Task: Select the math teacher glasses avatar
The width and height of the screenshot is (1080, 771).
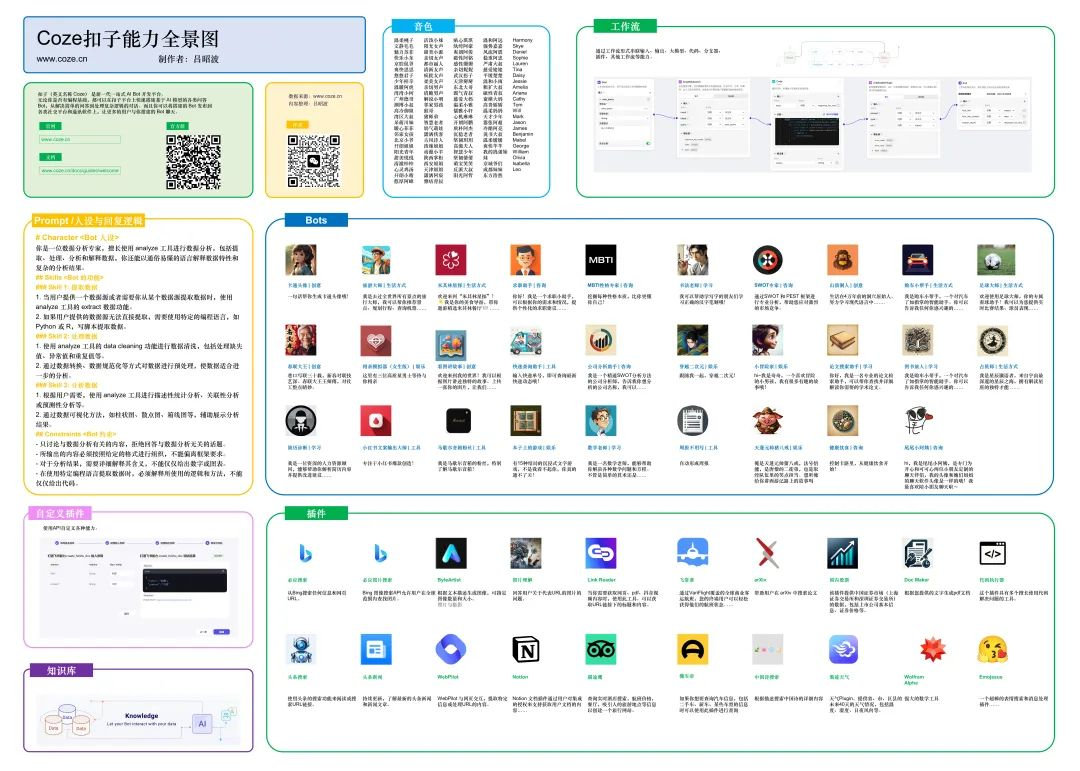Action: pos(601,421)
